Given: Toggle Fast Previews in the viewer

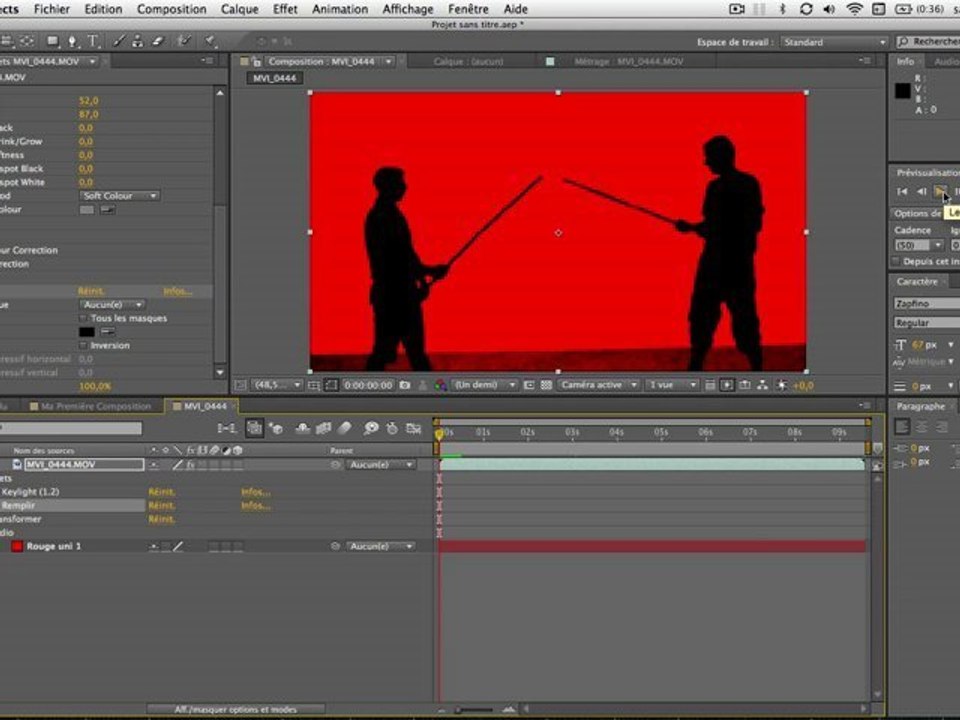Looking at the screenshot, I should 727,385.
